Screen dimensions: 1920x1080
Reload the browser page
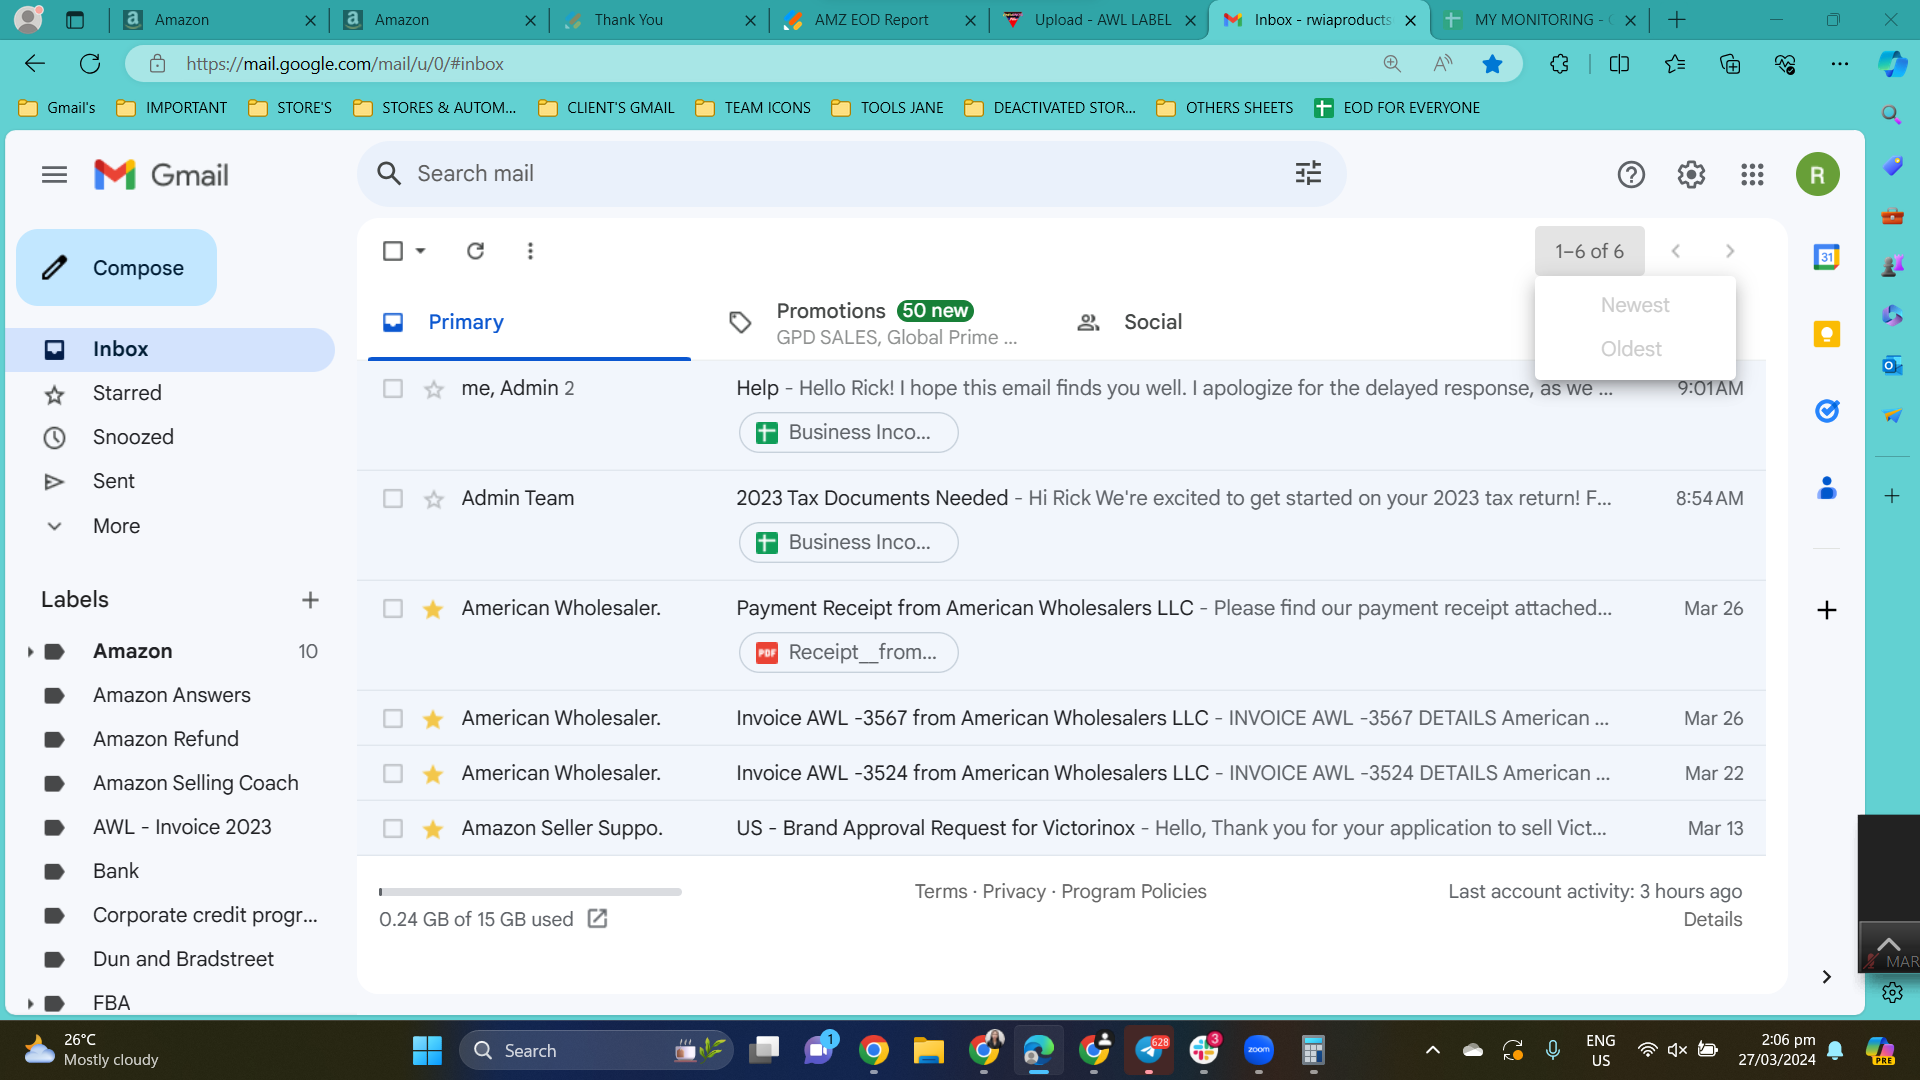coord(90,64)
